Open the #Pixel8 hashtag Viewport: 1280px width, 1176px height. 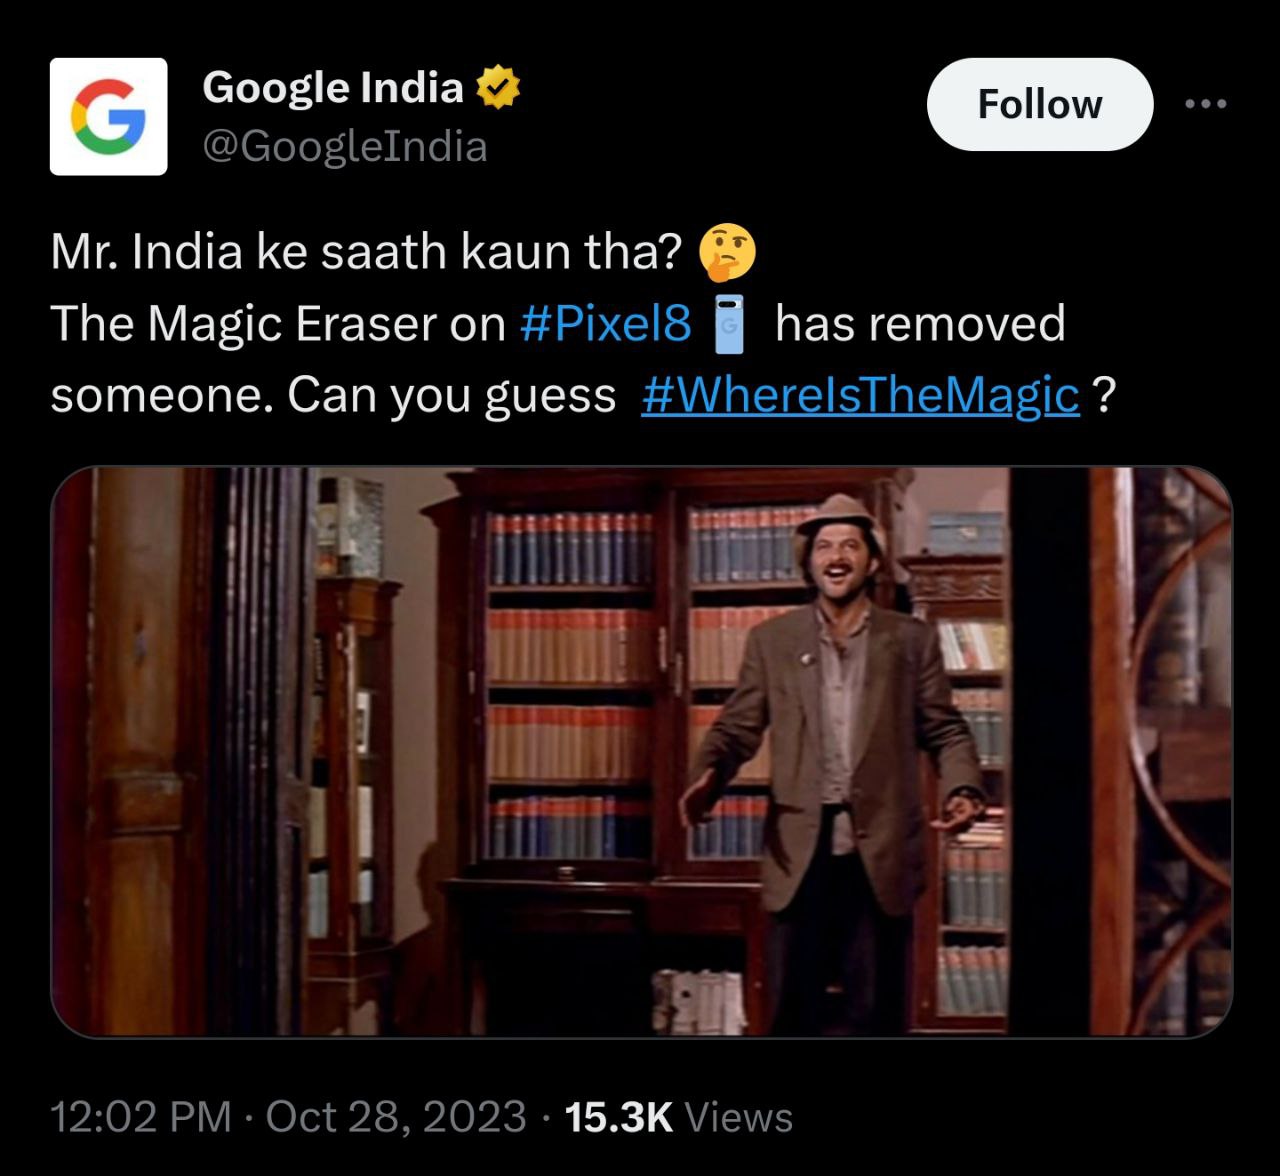[605, 324]
